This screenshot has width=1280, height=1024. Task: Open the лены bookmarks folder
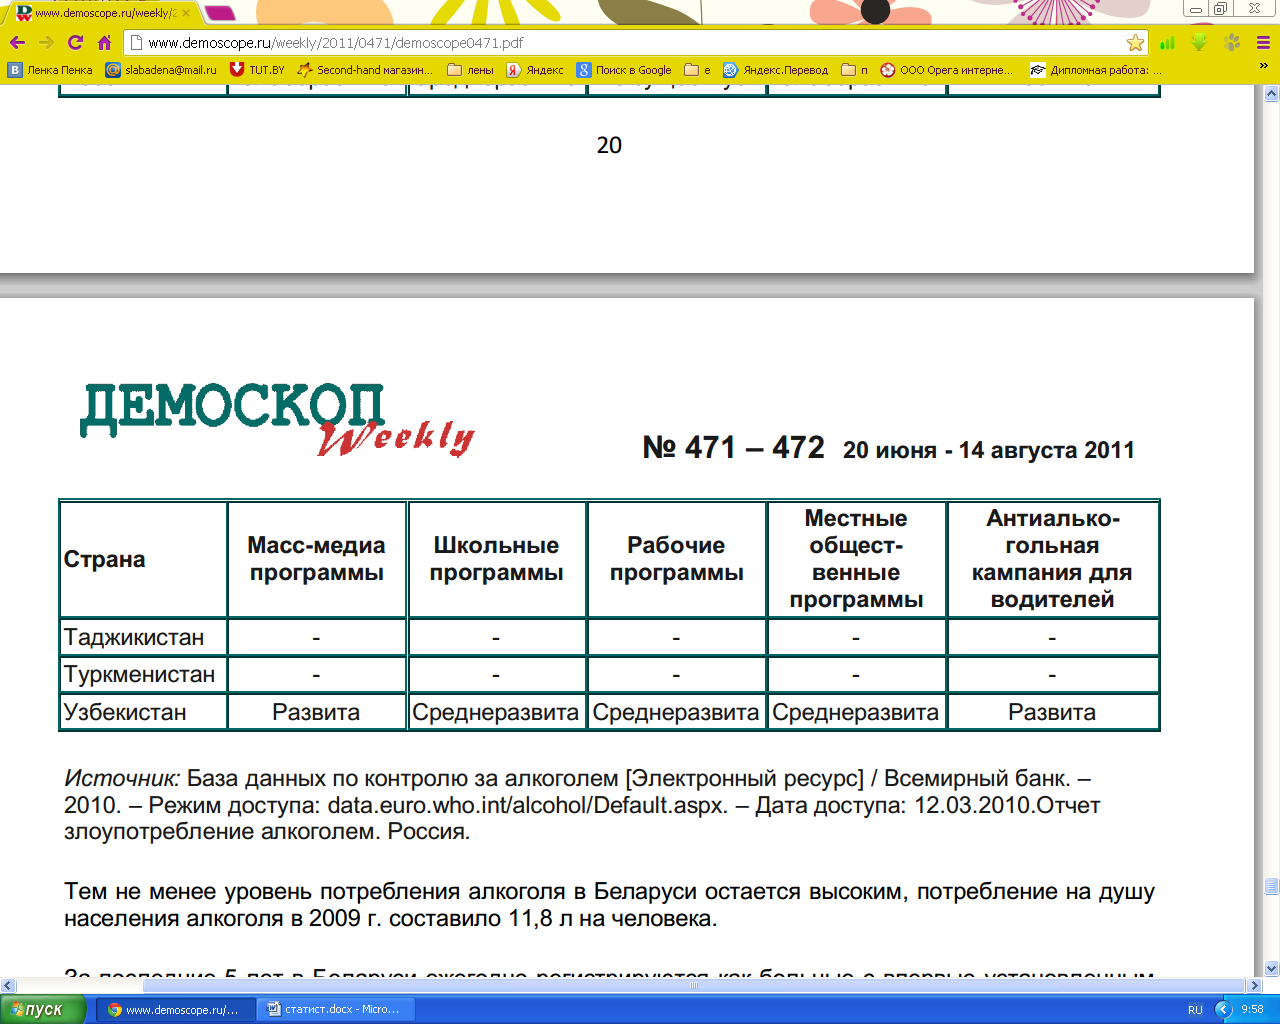coord(471,70)
